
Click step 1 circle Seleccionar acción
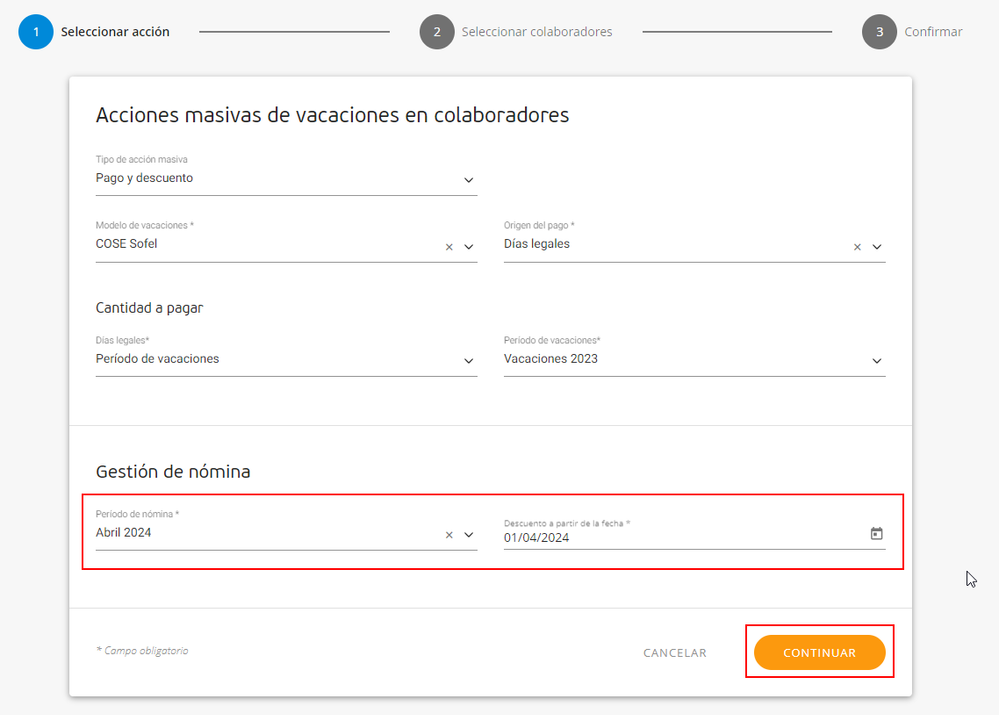coord(36,32)
